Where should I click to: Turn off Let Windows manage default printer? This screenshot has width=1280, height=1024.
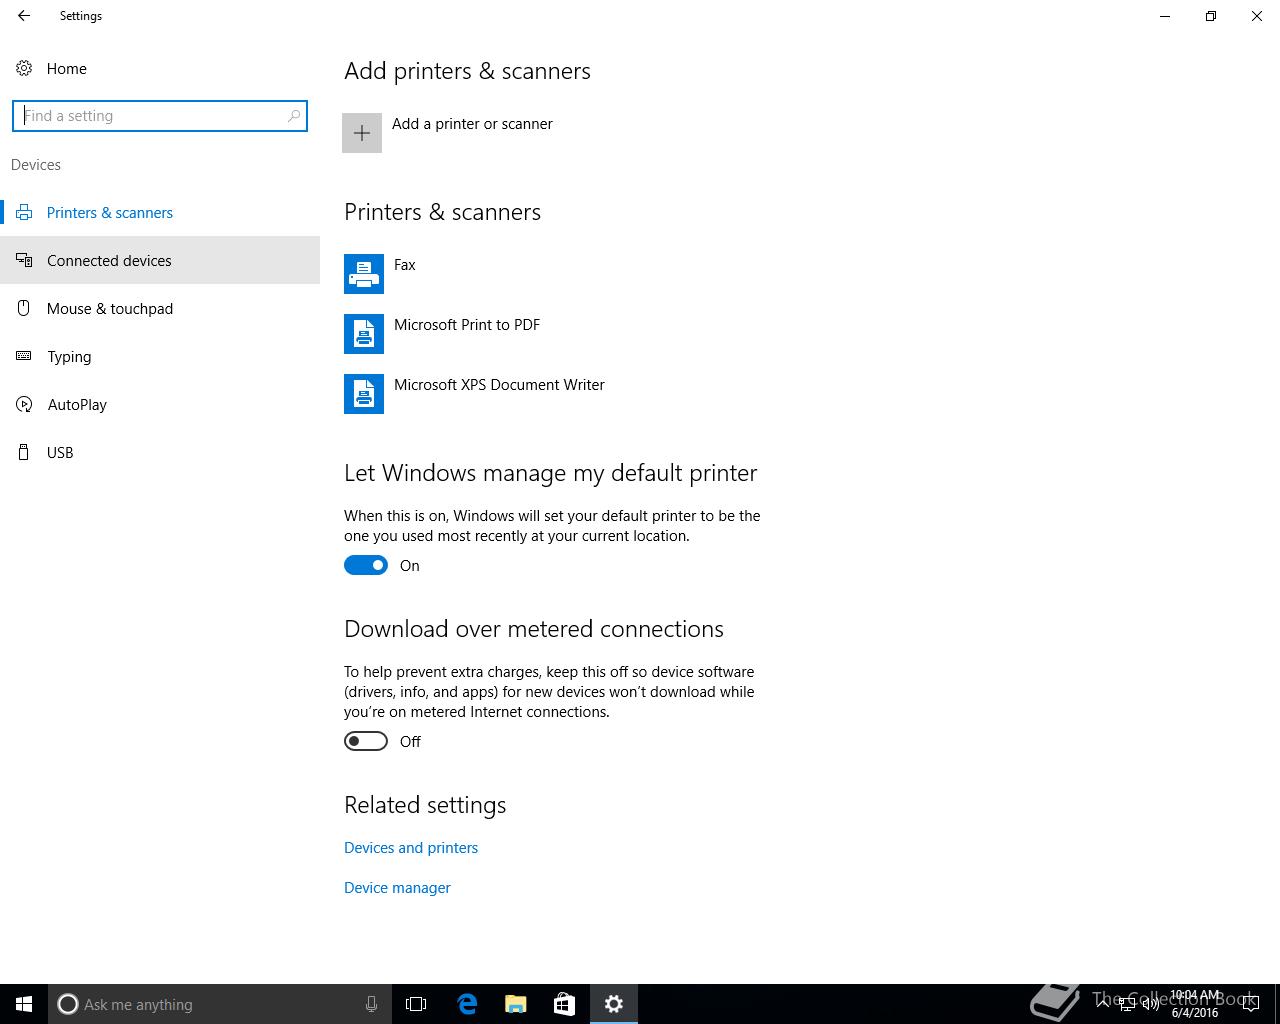click(366, 565)
